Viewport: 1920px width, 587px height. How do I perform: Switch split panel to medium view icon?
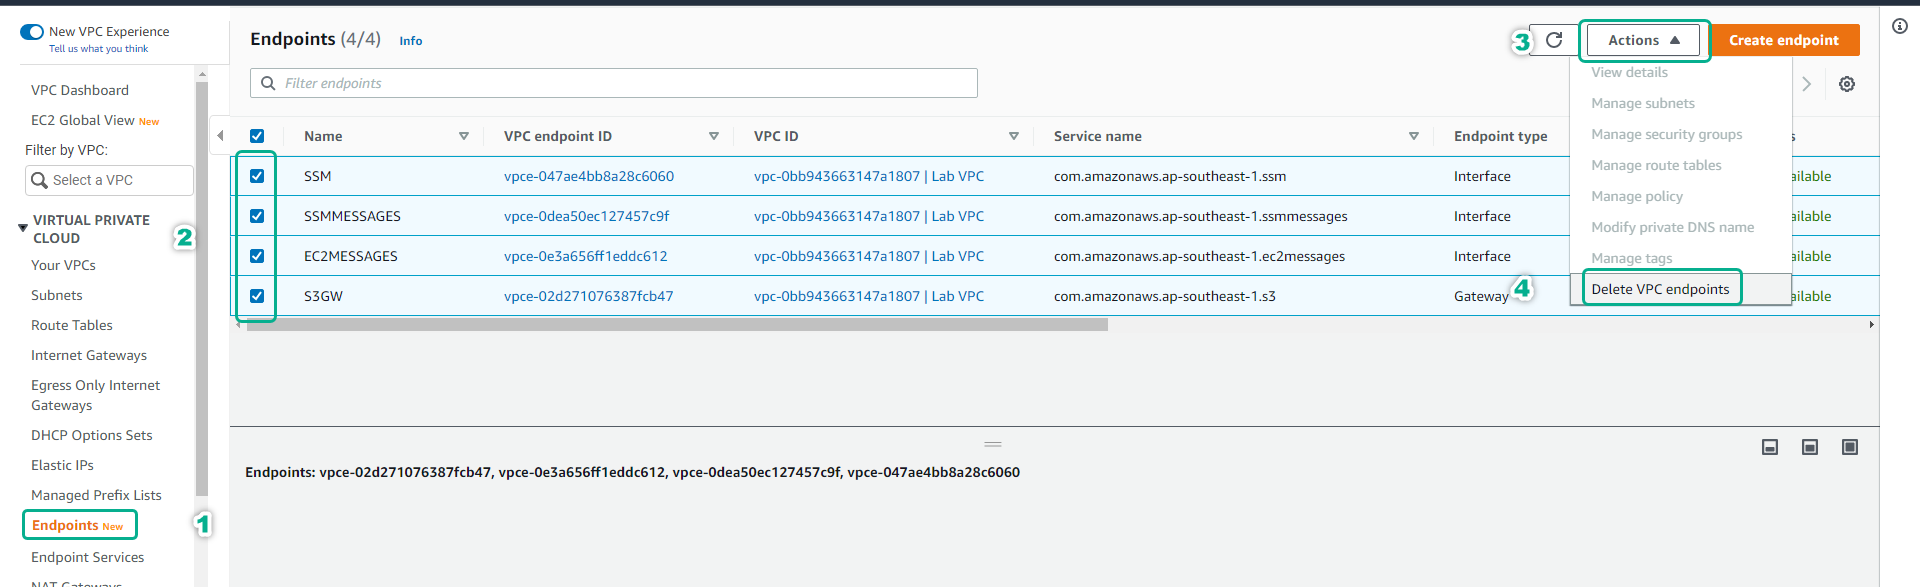point(1810,447)
